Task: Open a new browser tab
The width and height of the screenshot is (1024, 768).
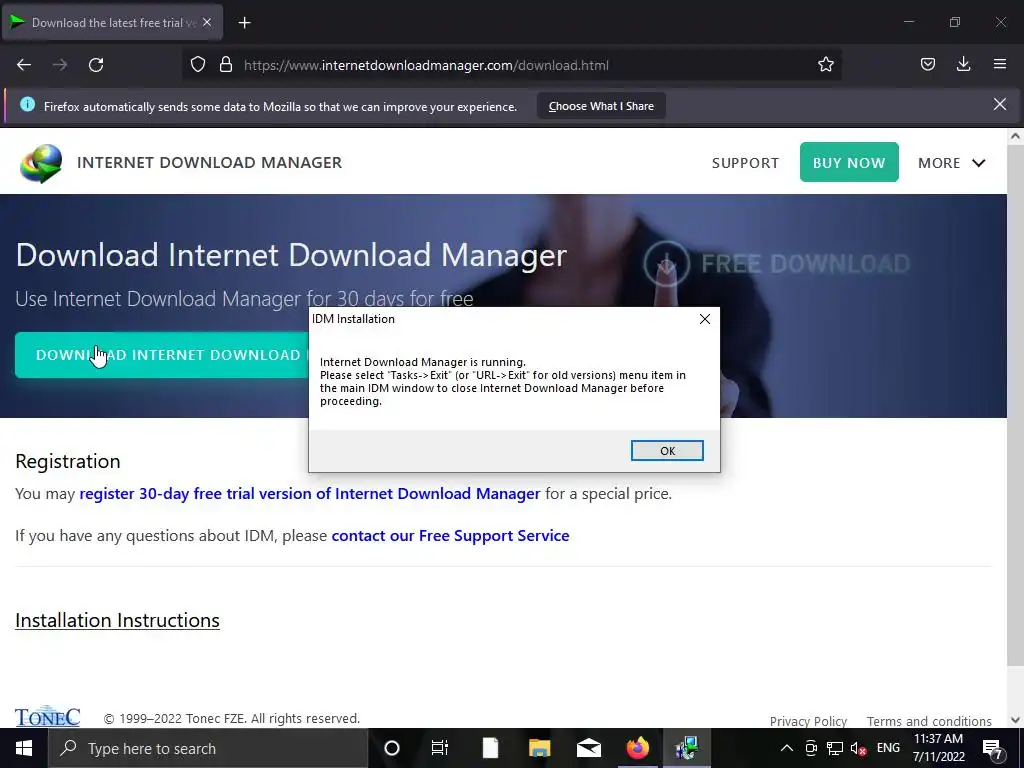Action: [244, 23]
